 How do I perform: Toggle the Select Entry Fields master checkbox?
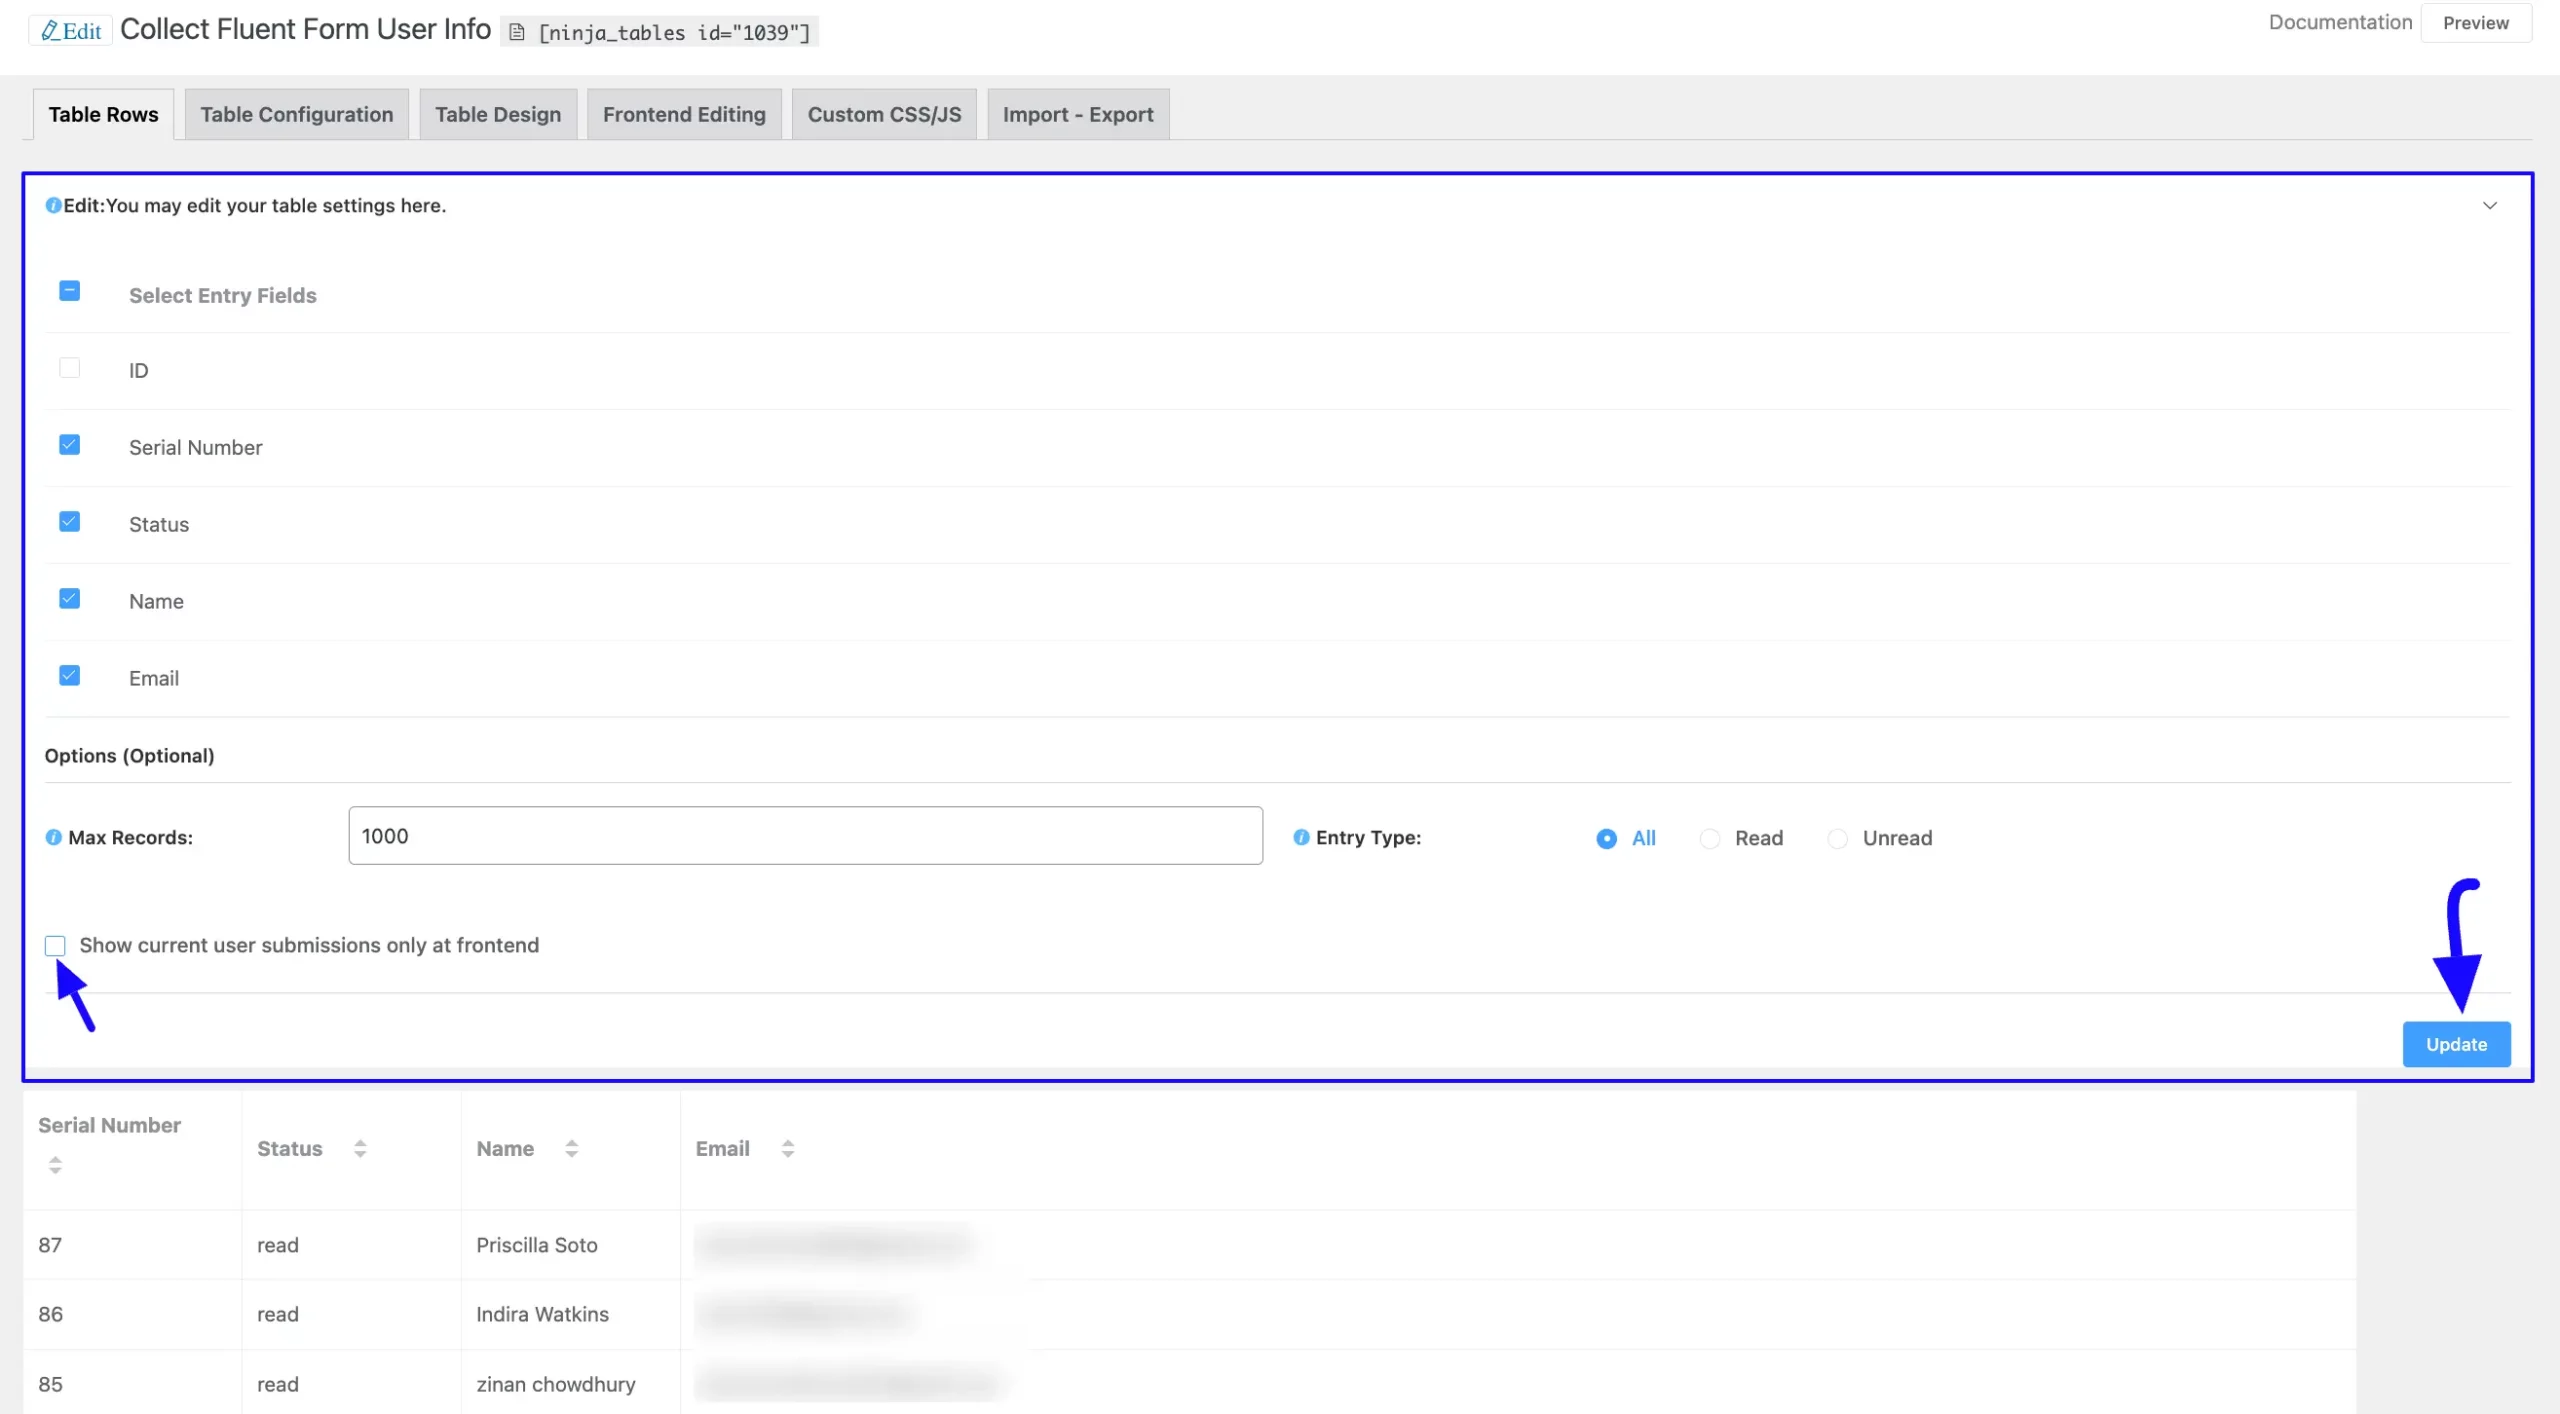point(69,291)
